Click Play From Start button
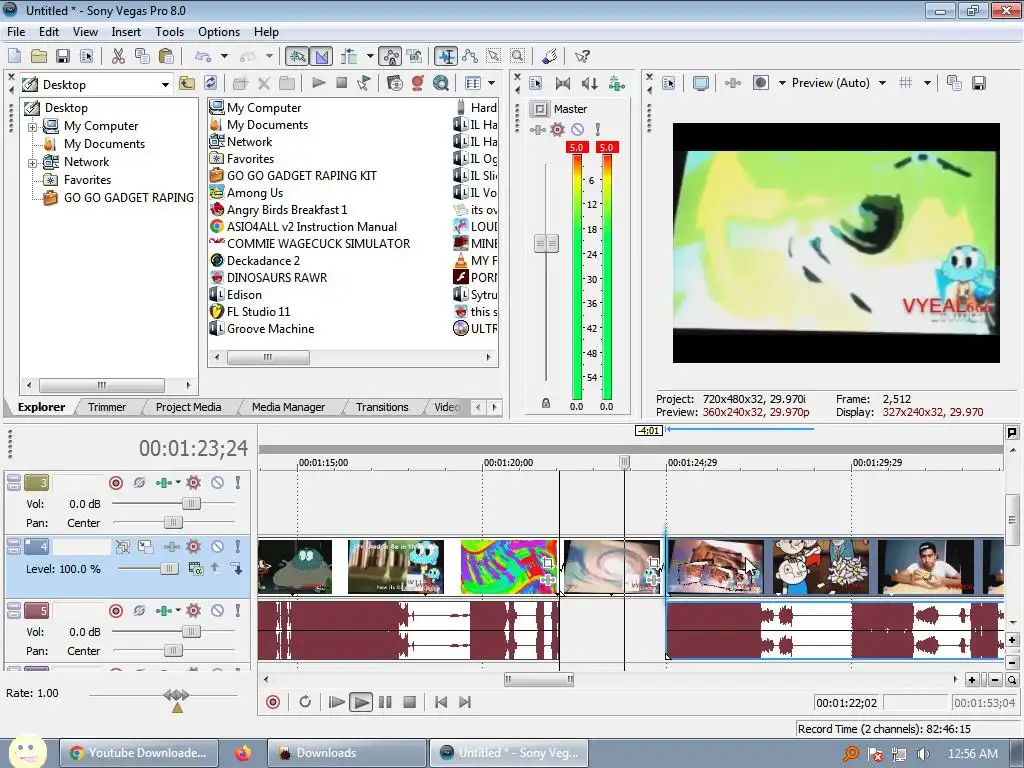1024x768 pixels. point(336,702)
